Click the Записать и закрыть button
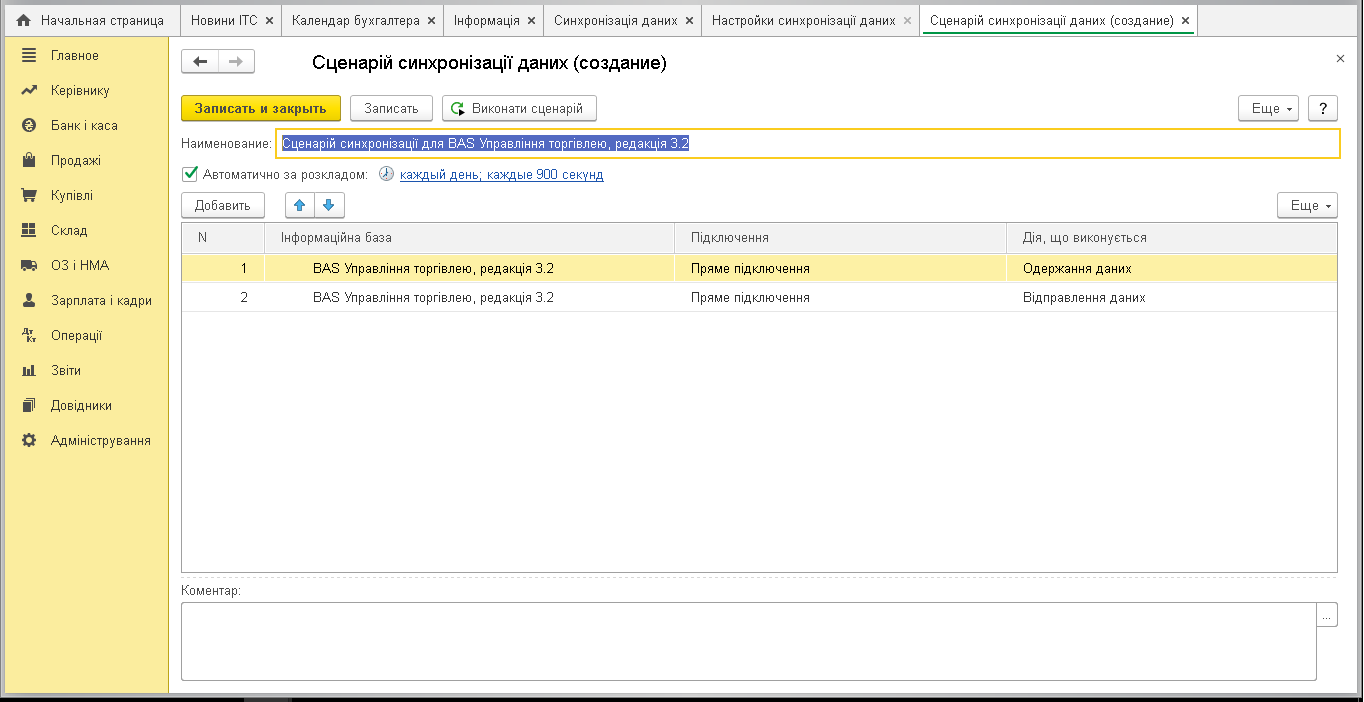The width and height of the screenshot is (1364, 702). coord(260,108)
